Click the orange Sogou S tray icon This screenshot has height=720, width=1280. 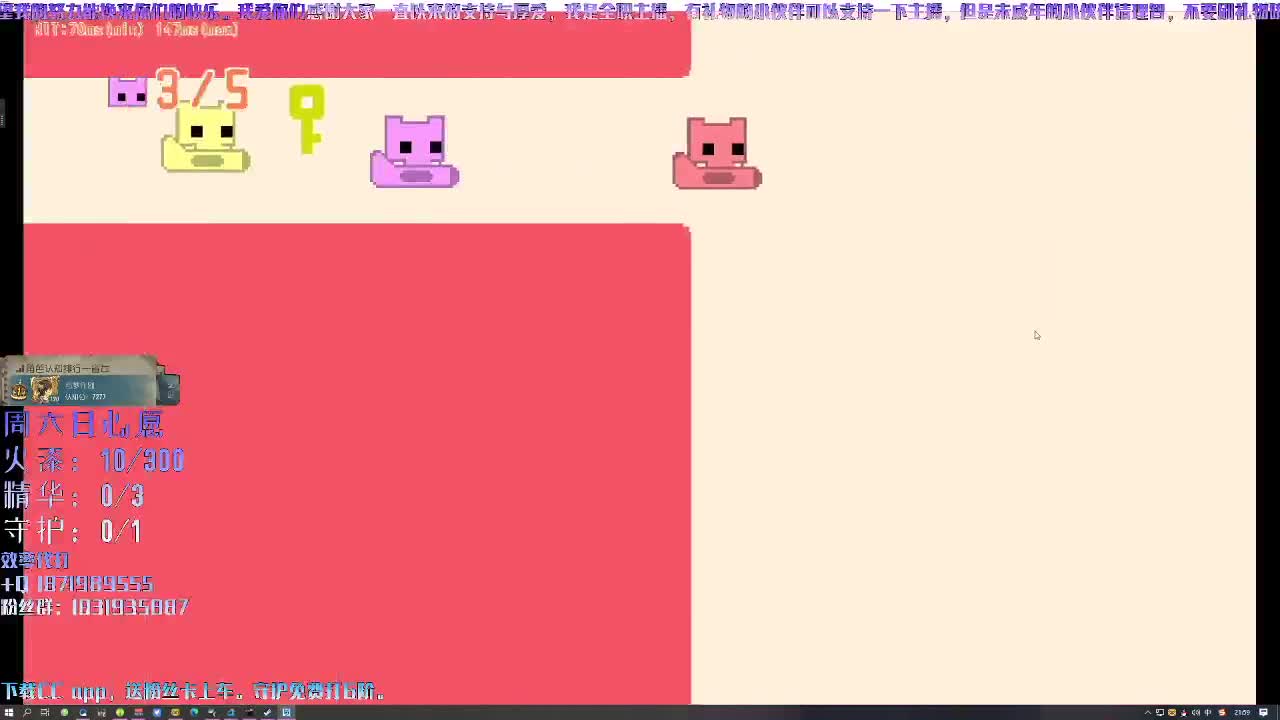pos(1221,713)
